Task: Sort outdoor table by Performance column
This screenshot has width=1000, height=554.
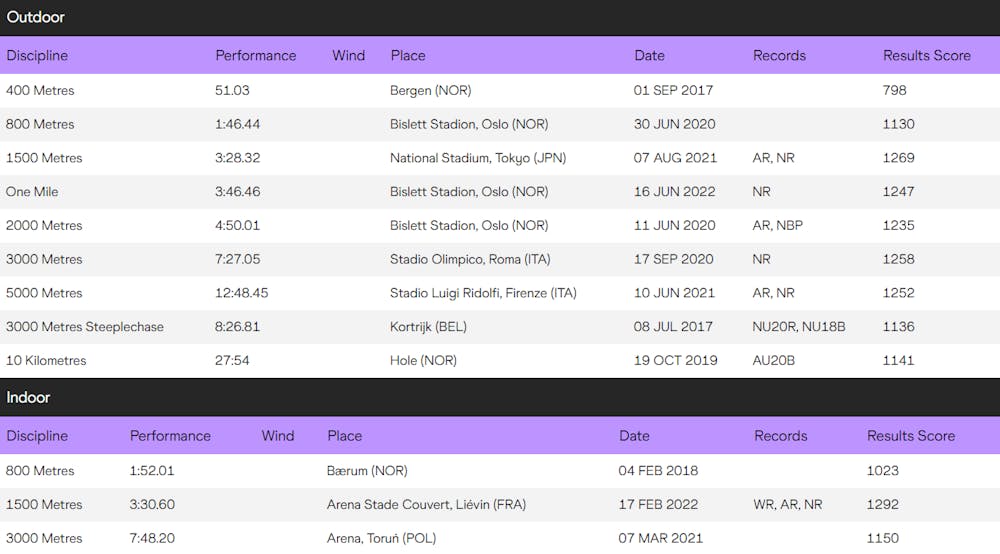Action: (x=255, y=55)
